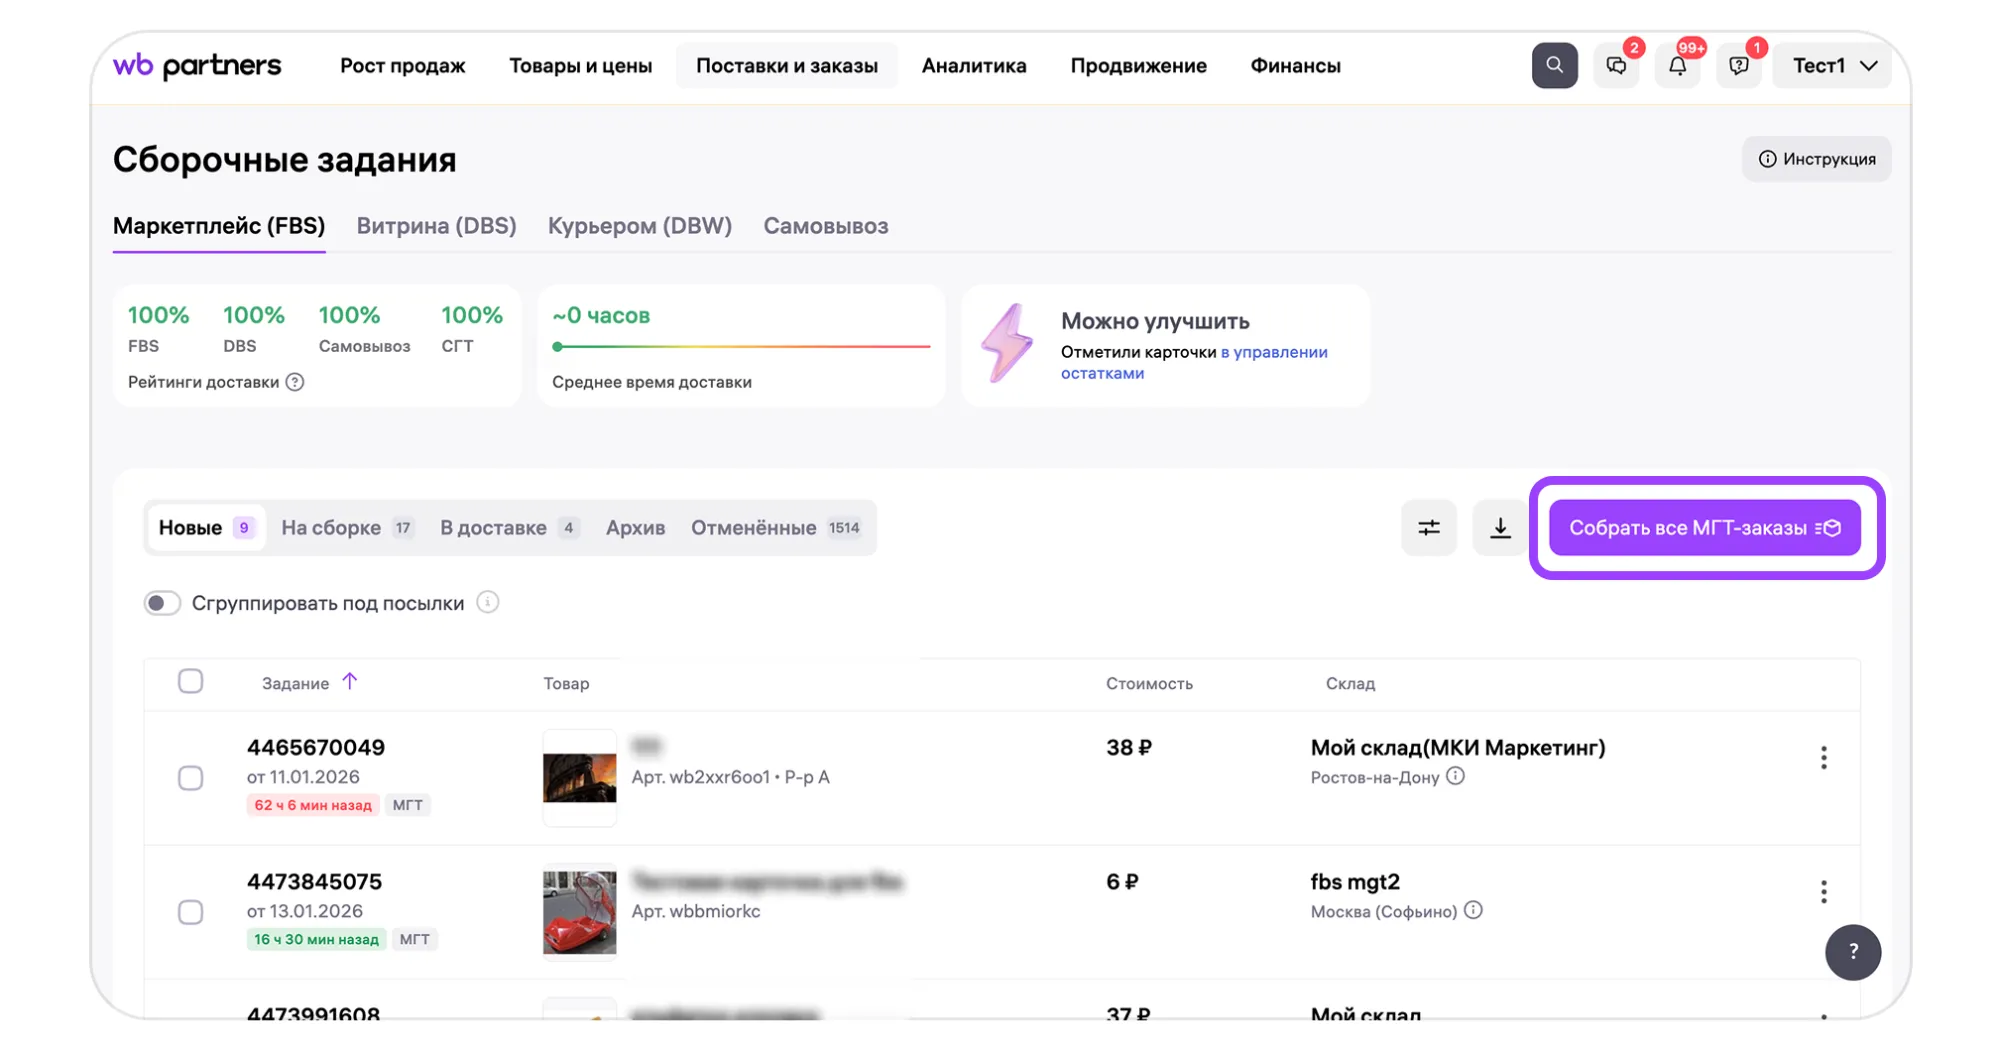The height and width of the screenshot is (1051, 1999).
Task: Open the support questions icon in the header
Action: coord(1738,66)
